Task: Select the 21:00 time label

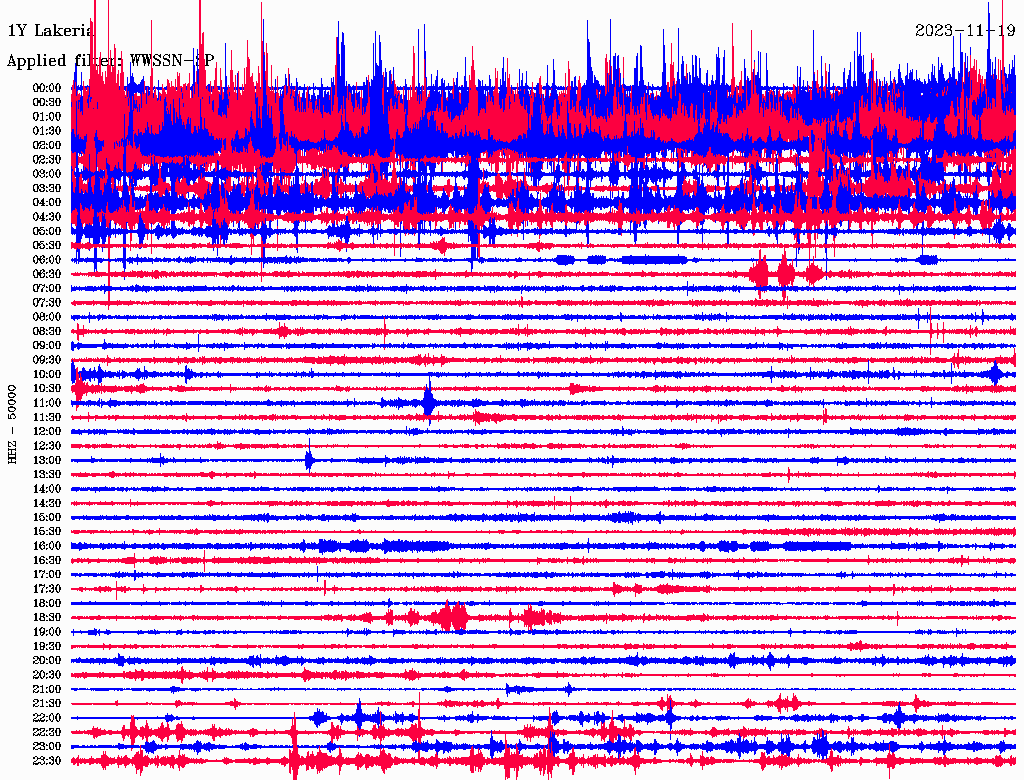Action: tap(47, 690)
